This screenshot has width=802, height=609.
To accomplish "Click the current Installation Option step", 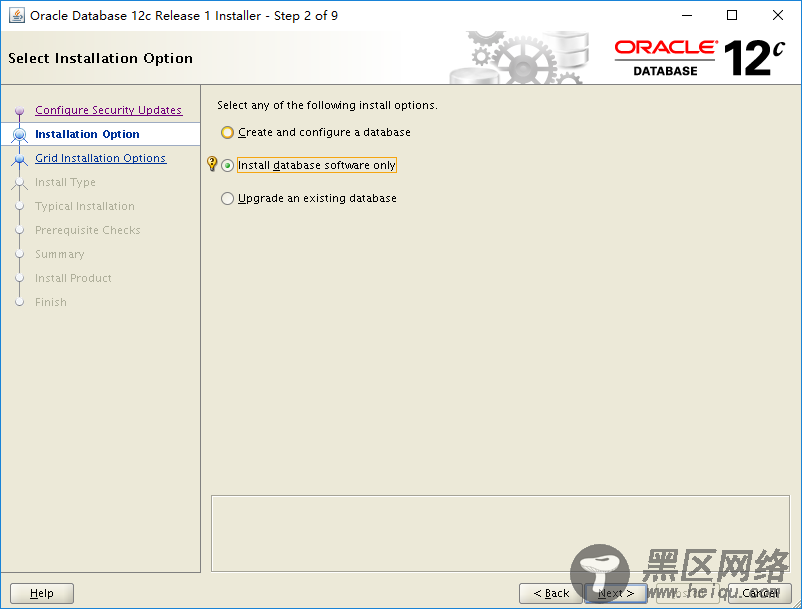I will coord(87,134).
